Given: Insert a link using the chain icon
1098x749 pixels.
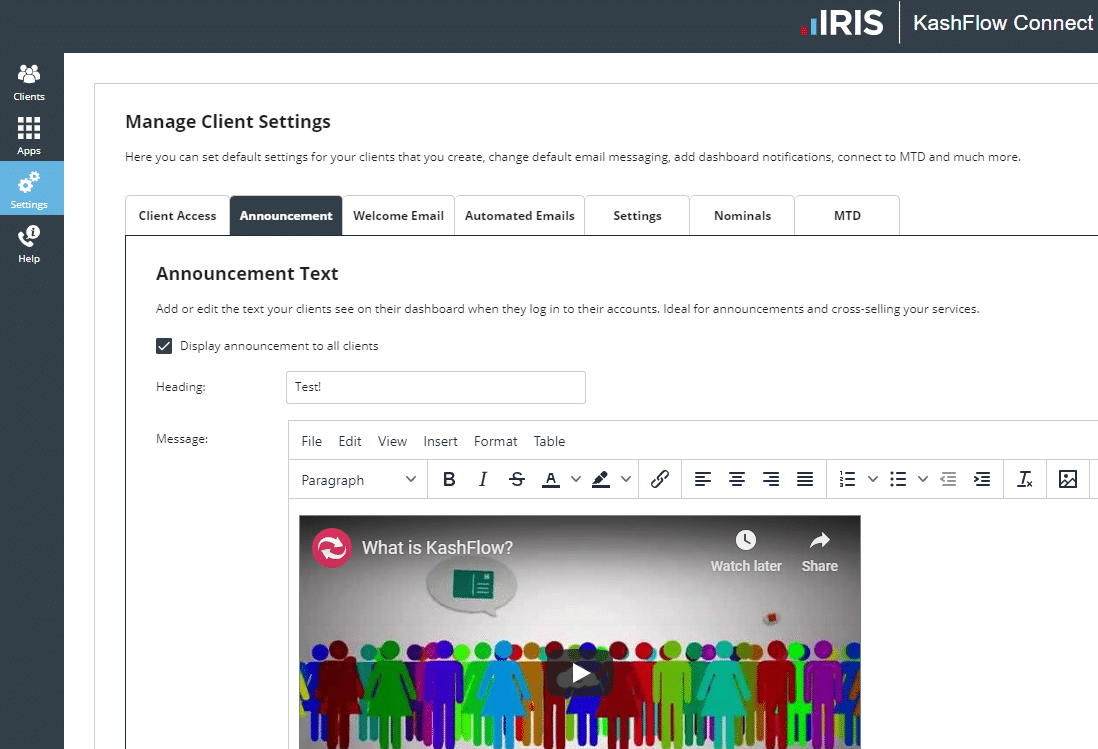Looking at the screenshot, I should (x=659, y=480).
